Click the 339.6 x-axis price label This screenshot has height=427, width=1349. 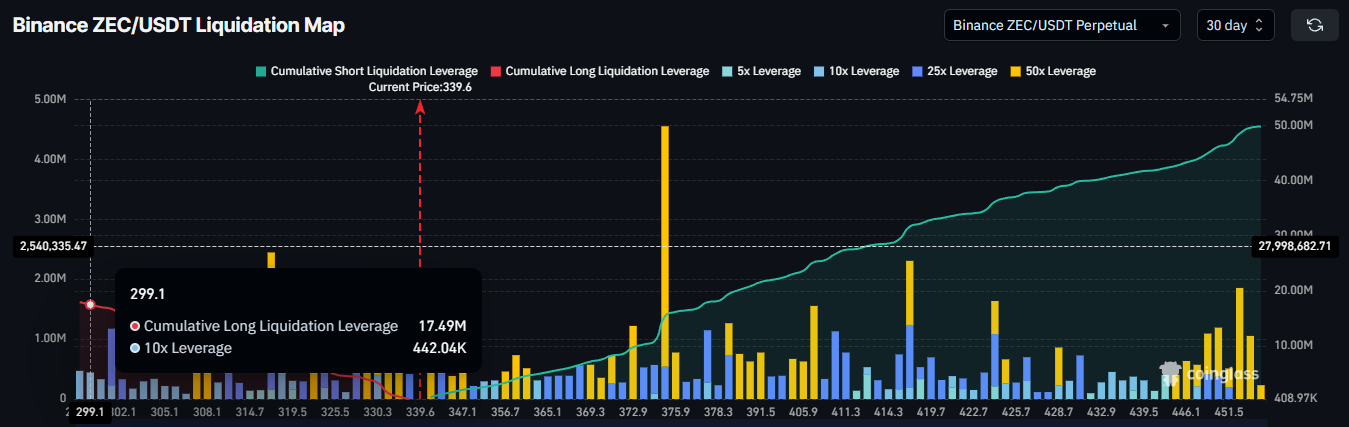click(x=420, y=411)
